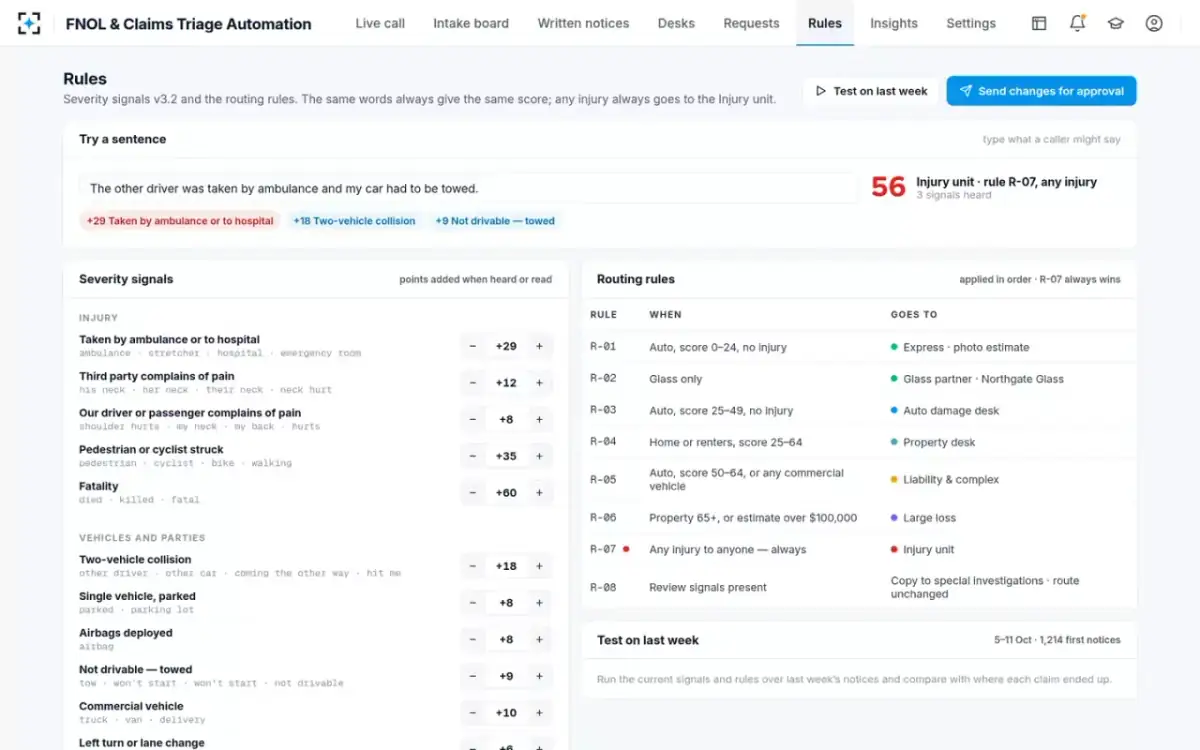The image size is (1200, 750).
Task: Decrease Third party complains of pain points
Action: (473, 383)
